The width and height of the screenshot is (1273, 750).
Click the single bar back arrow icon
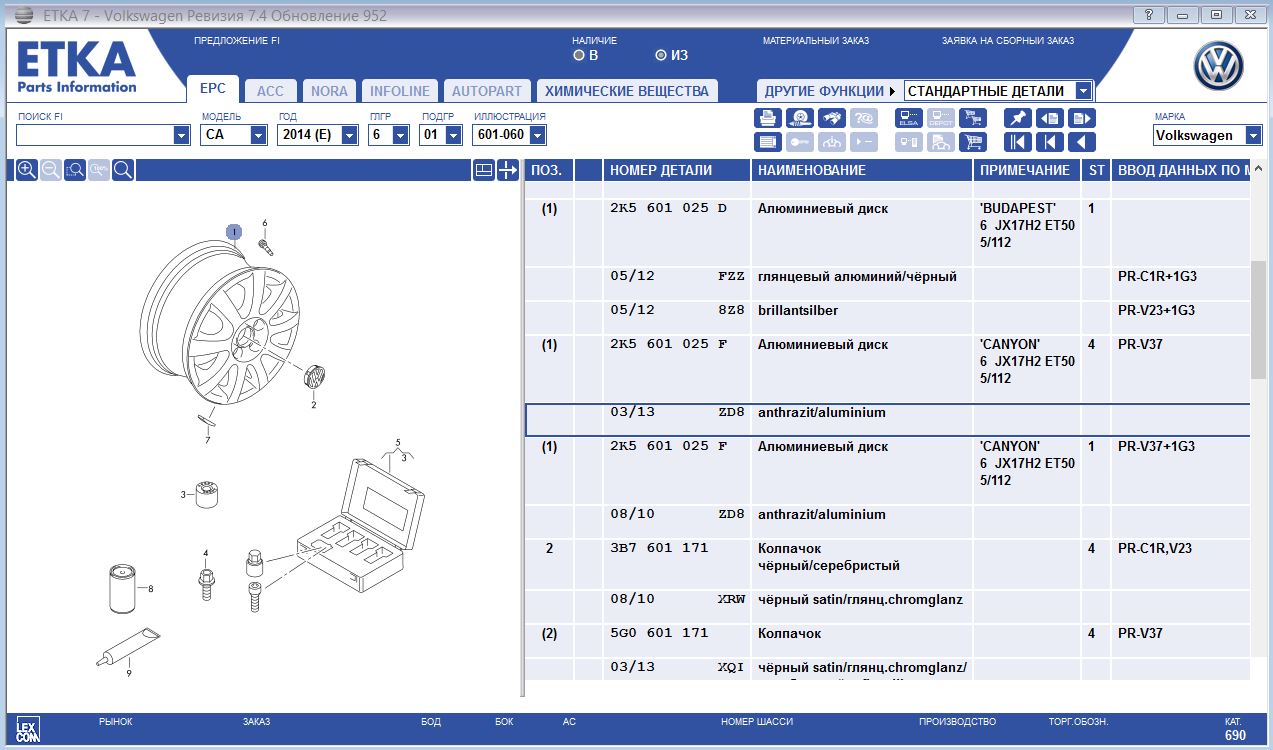(x=1050, y=142)
